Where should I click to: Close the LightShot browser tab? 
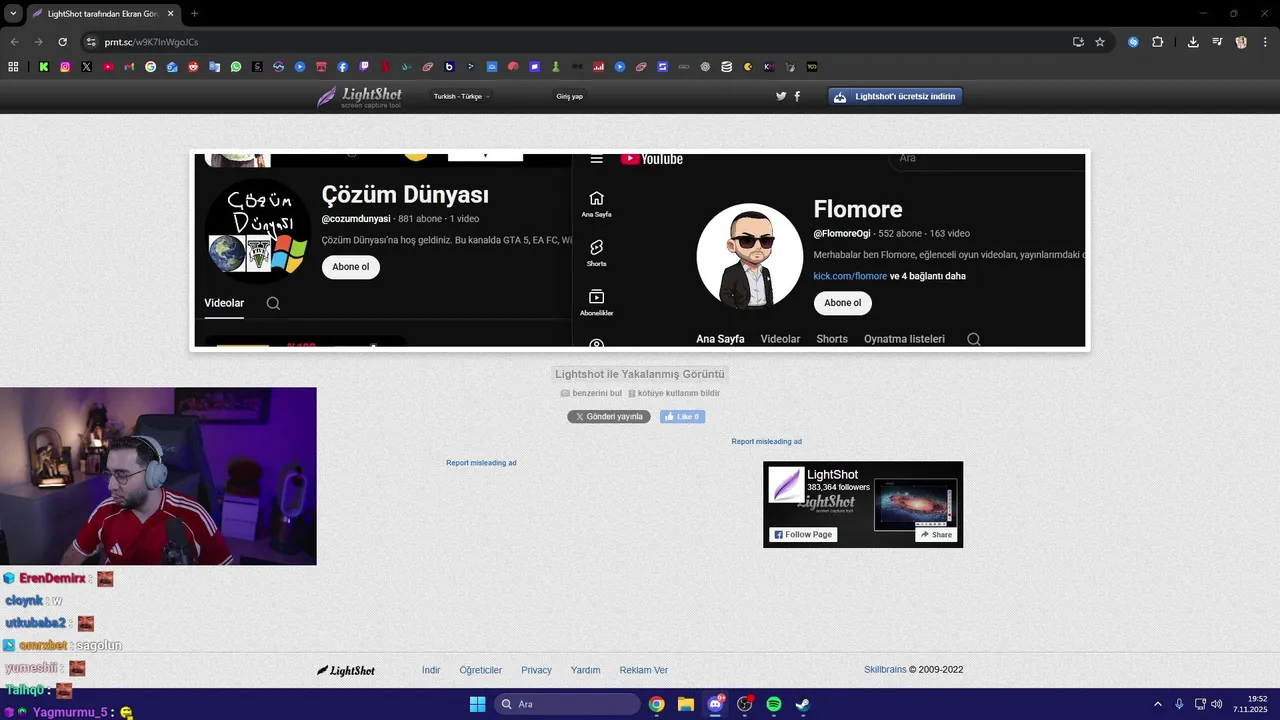(169, 13)
